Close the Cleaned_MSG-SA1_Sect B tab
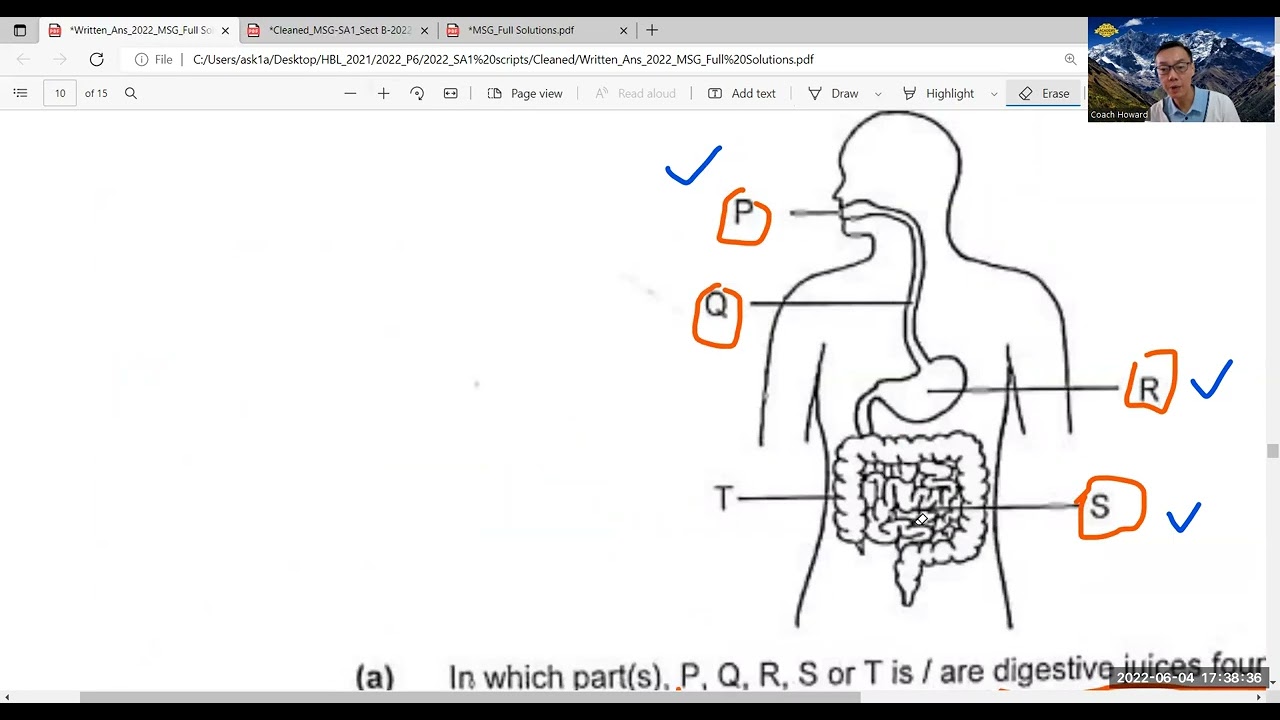1280x720 pixels. click(x=424, y=30)
